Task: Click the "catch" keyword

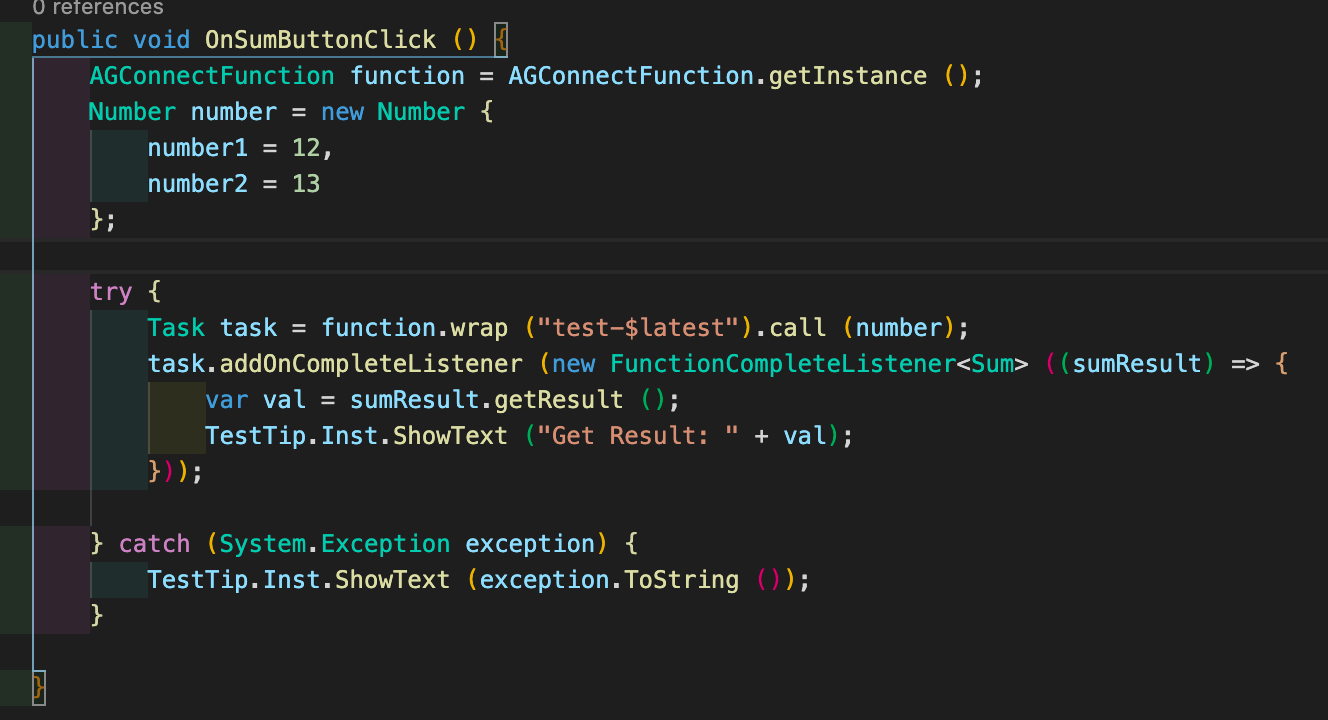Action: pos(154,544)
